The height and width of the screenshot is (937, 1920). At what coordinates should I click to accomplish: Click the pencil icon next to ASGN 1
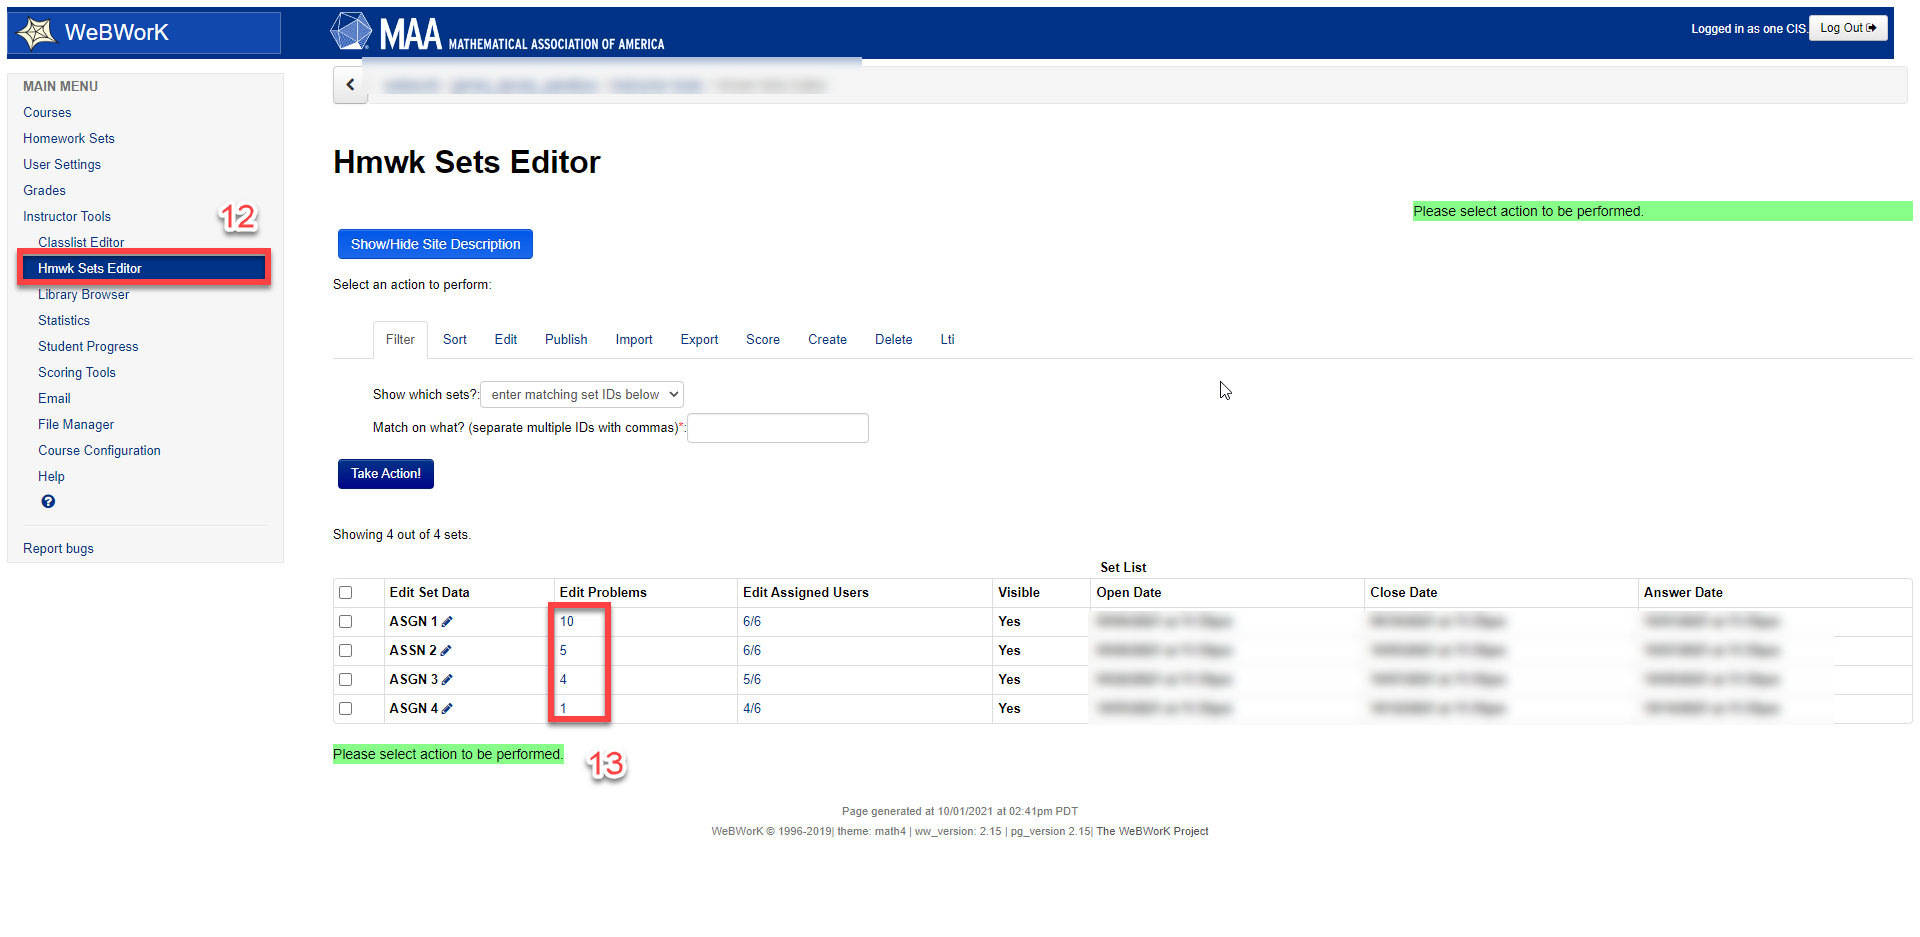(447, 622)
